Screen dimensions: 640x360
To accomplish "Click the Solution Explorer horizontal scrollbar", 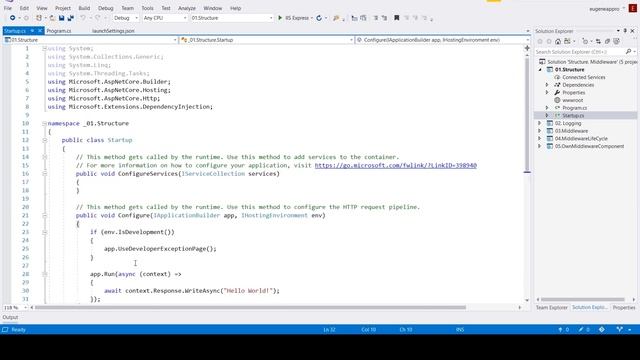I will [583, 300].
